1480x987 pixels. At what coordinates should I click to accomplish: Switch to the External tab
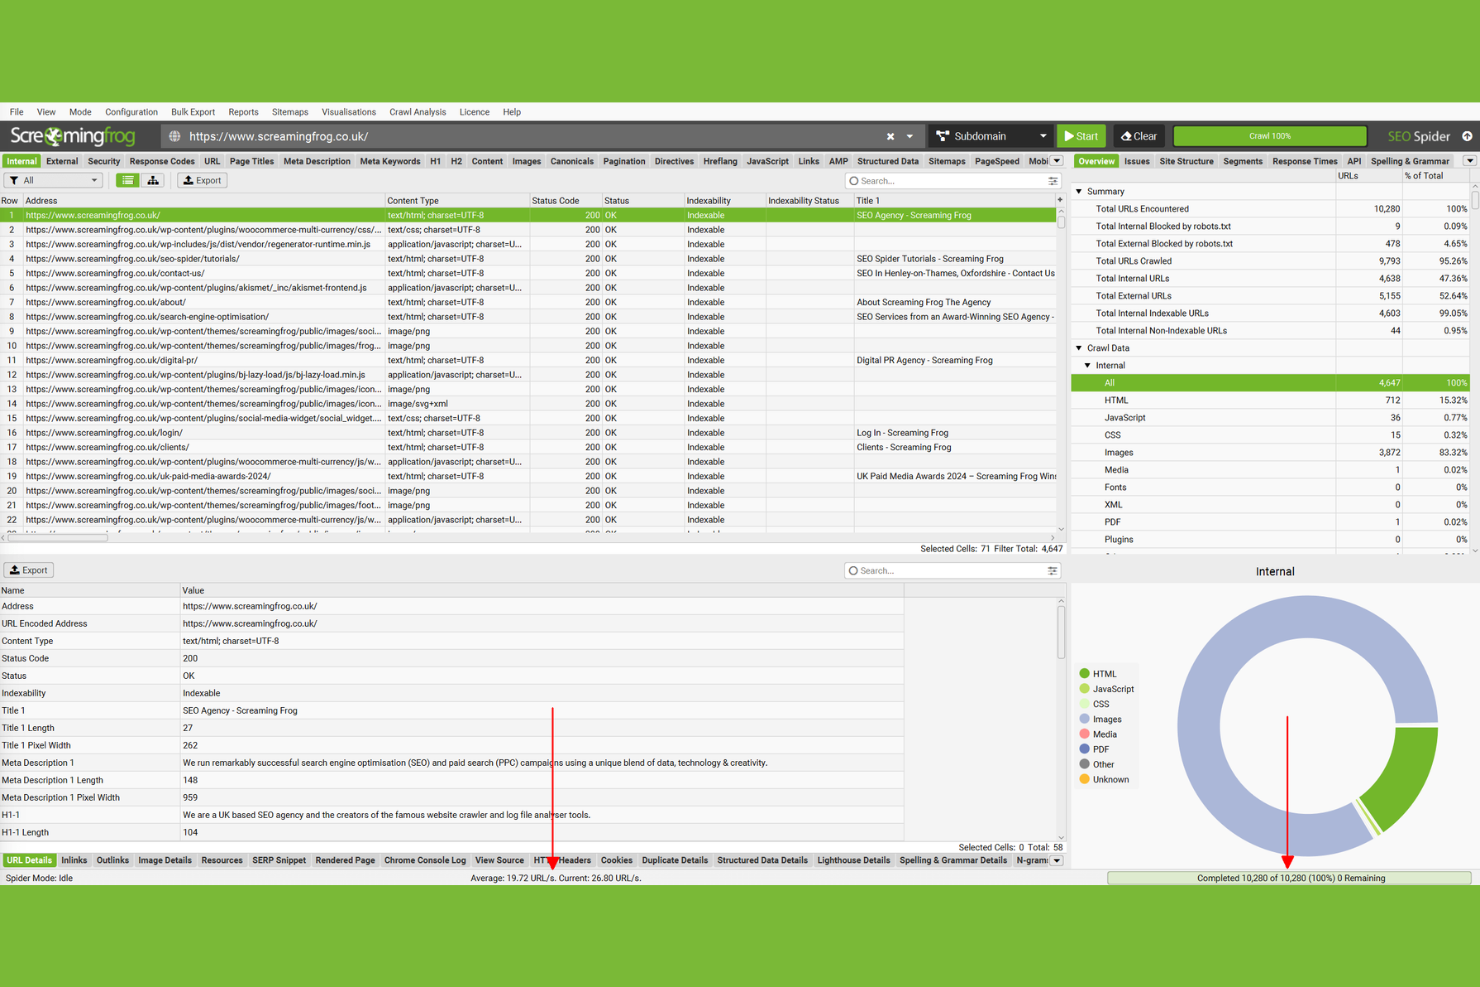click(62, 161)
